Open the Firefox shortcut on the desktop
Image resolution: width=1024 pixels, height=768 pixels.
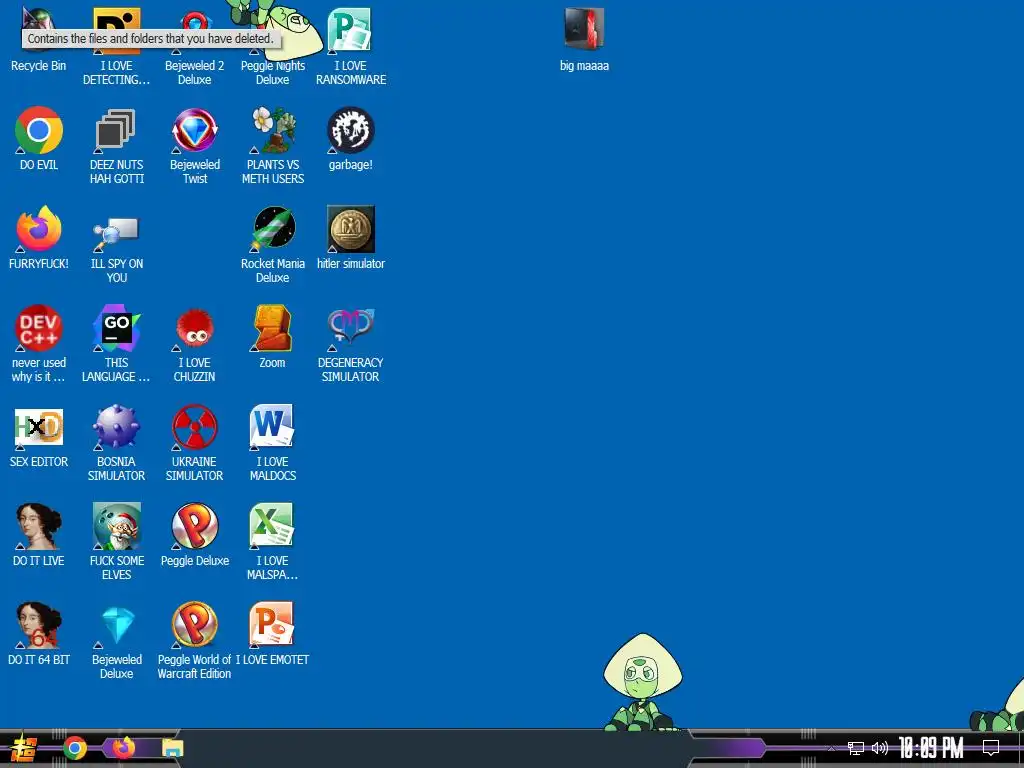click(x=39, y=238)
